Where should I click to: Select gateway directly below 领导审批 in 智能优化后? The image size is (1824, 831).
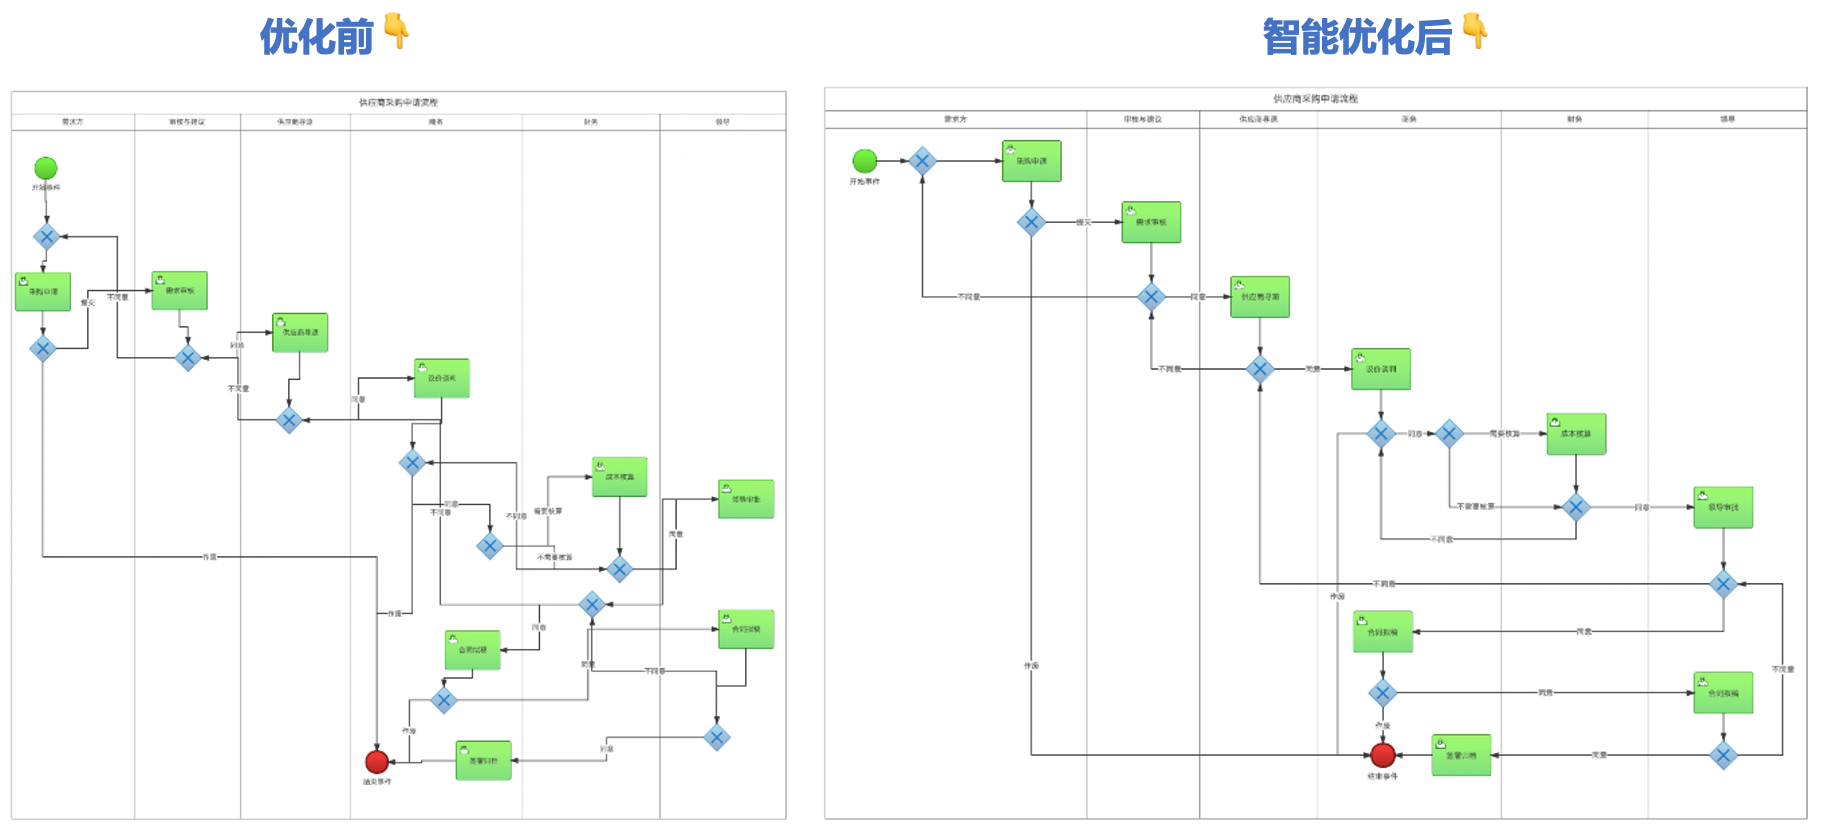(1723, 584)
